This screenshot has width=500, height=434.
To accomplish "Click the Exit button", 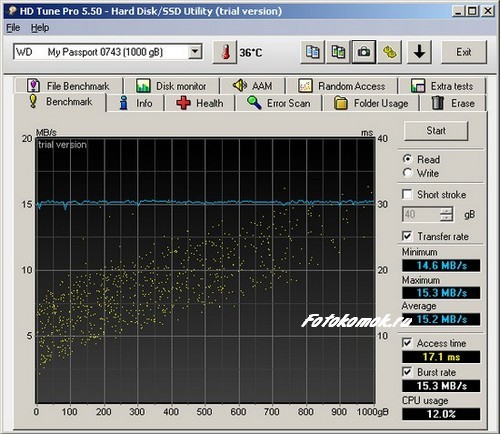I will (464, 52).
